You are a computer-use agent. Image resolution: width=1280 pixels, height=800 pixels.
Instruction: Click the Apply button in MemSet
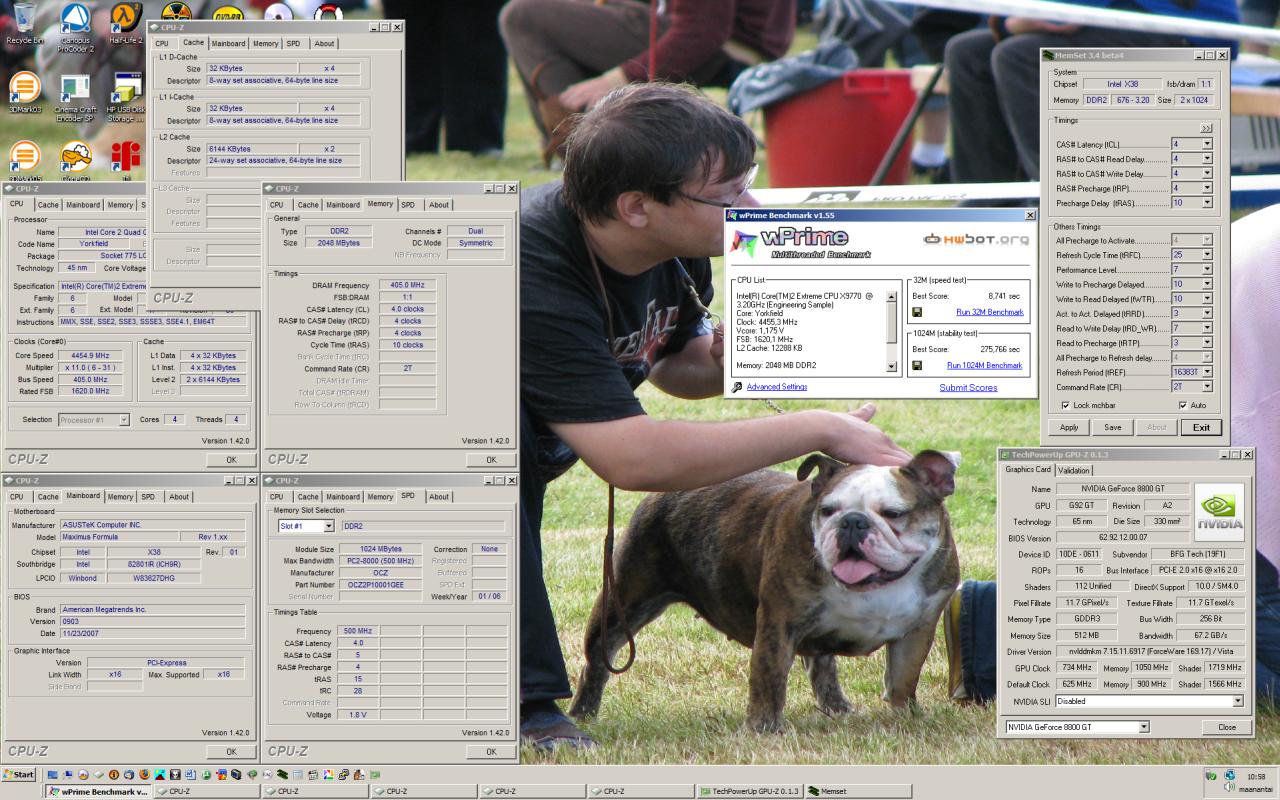pos(1069,427)
